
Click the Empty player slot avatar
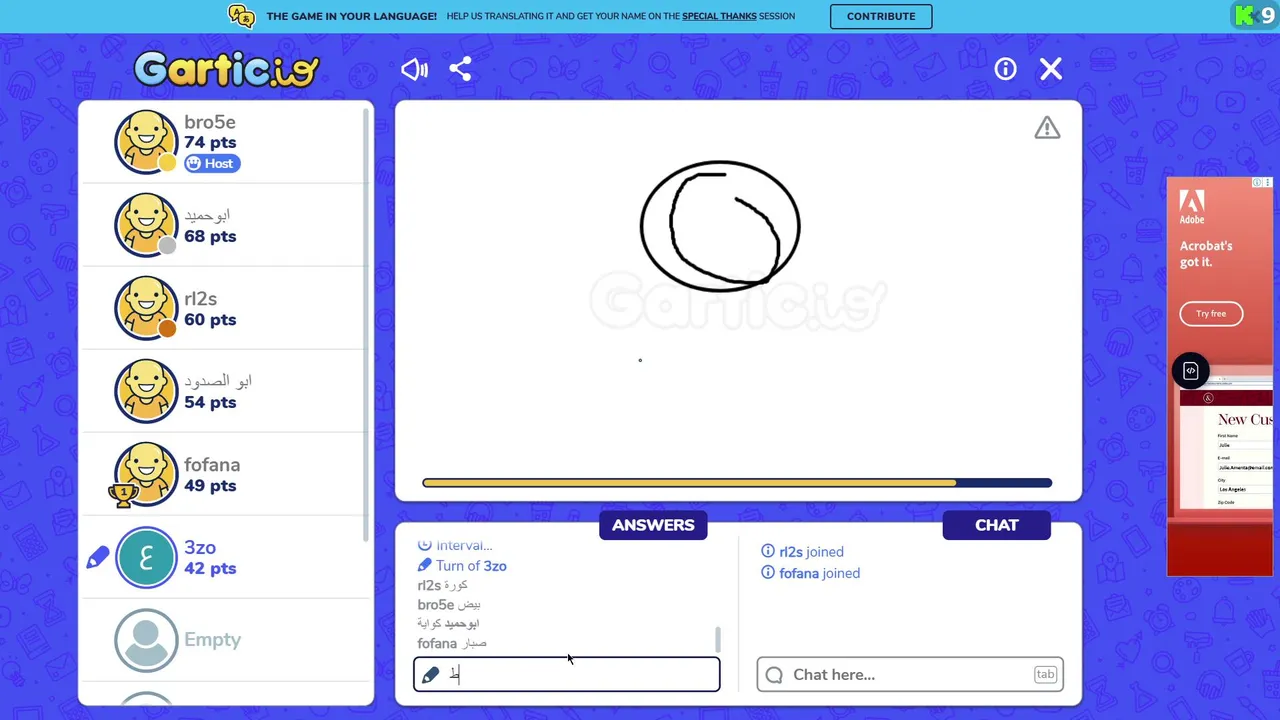tap(146, 640)
